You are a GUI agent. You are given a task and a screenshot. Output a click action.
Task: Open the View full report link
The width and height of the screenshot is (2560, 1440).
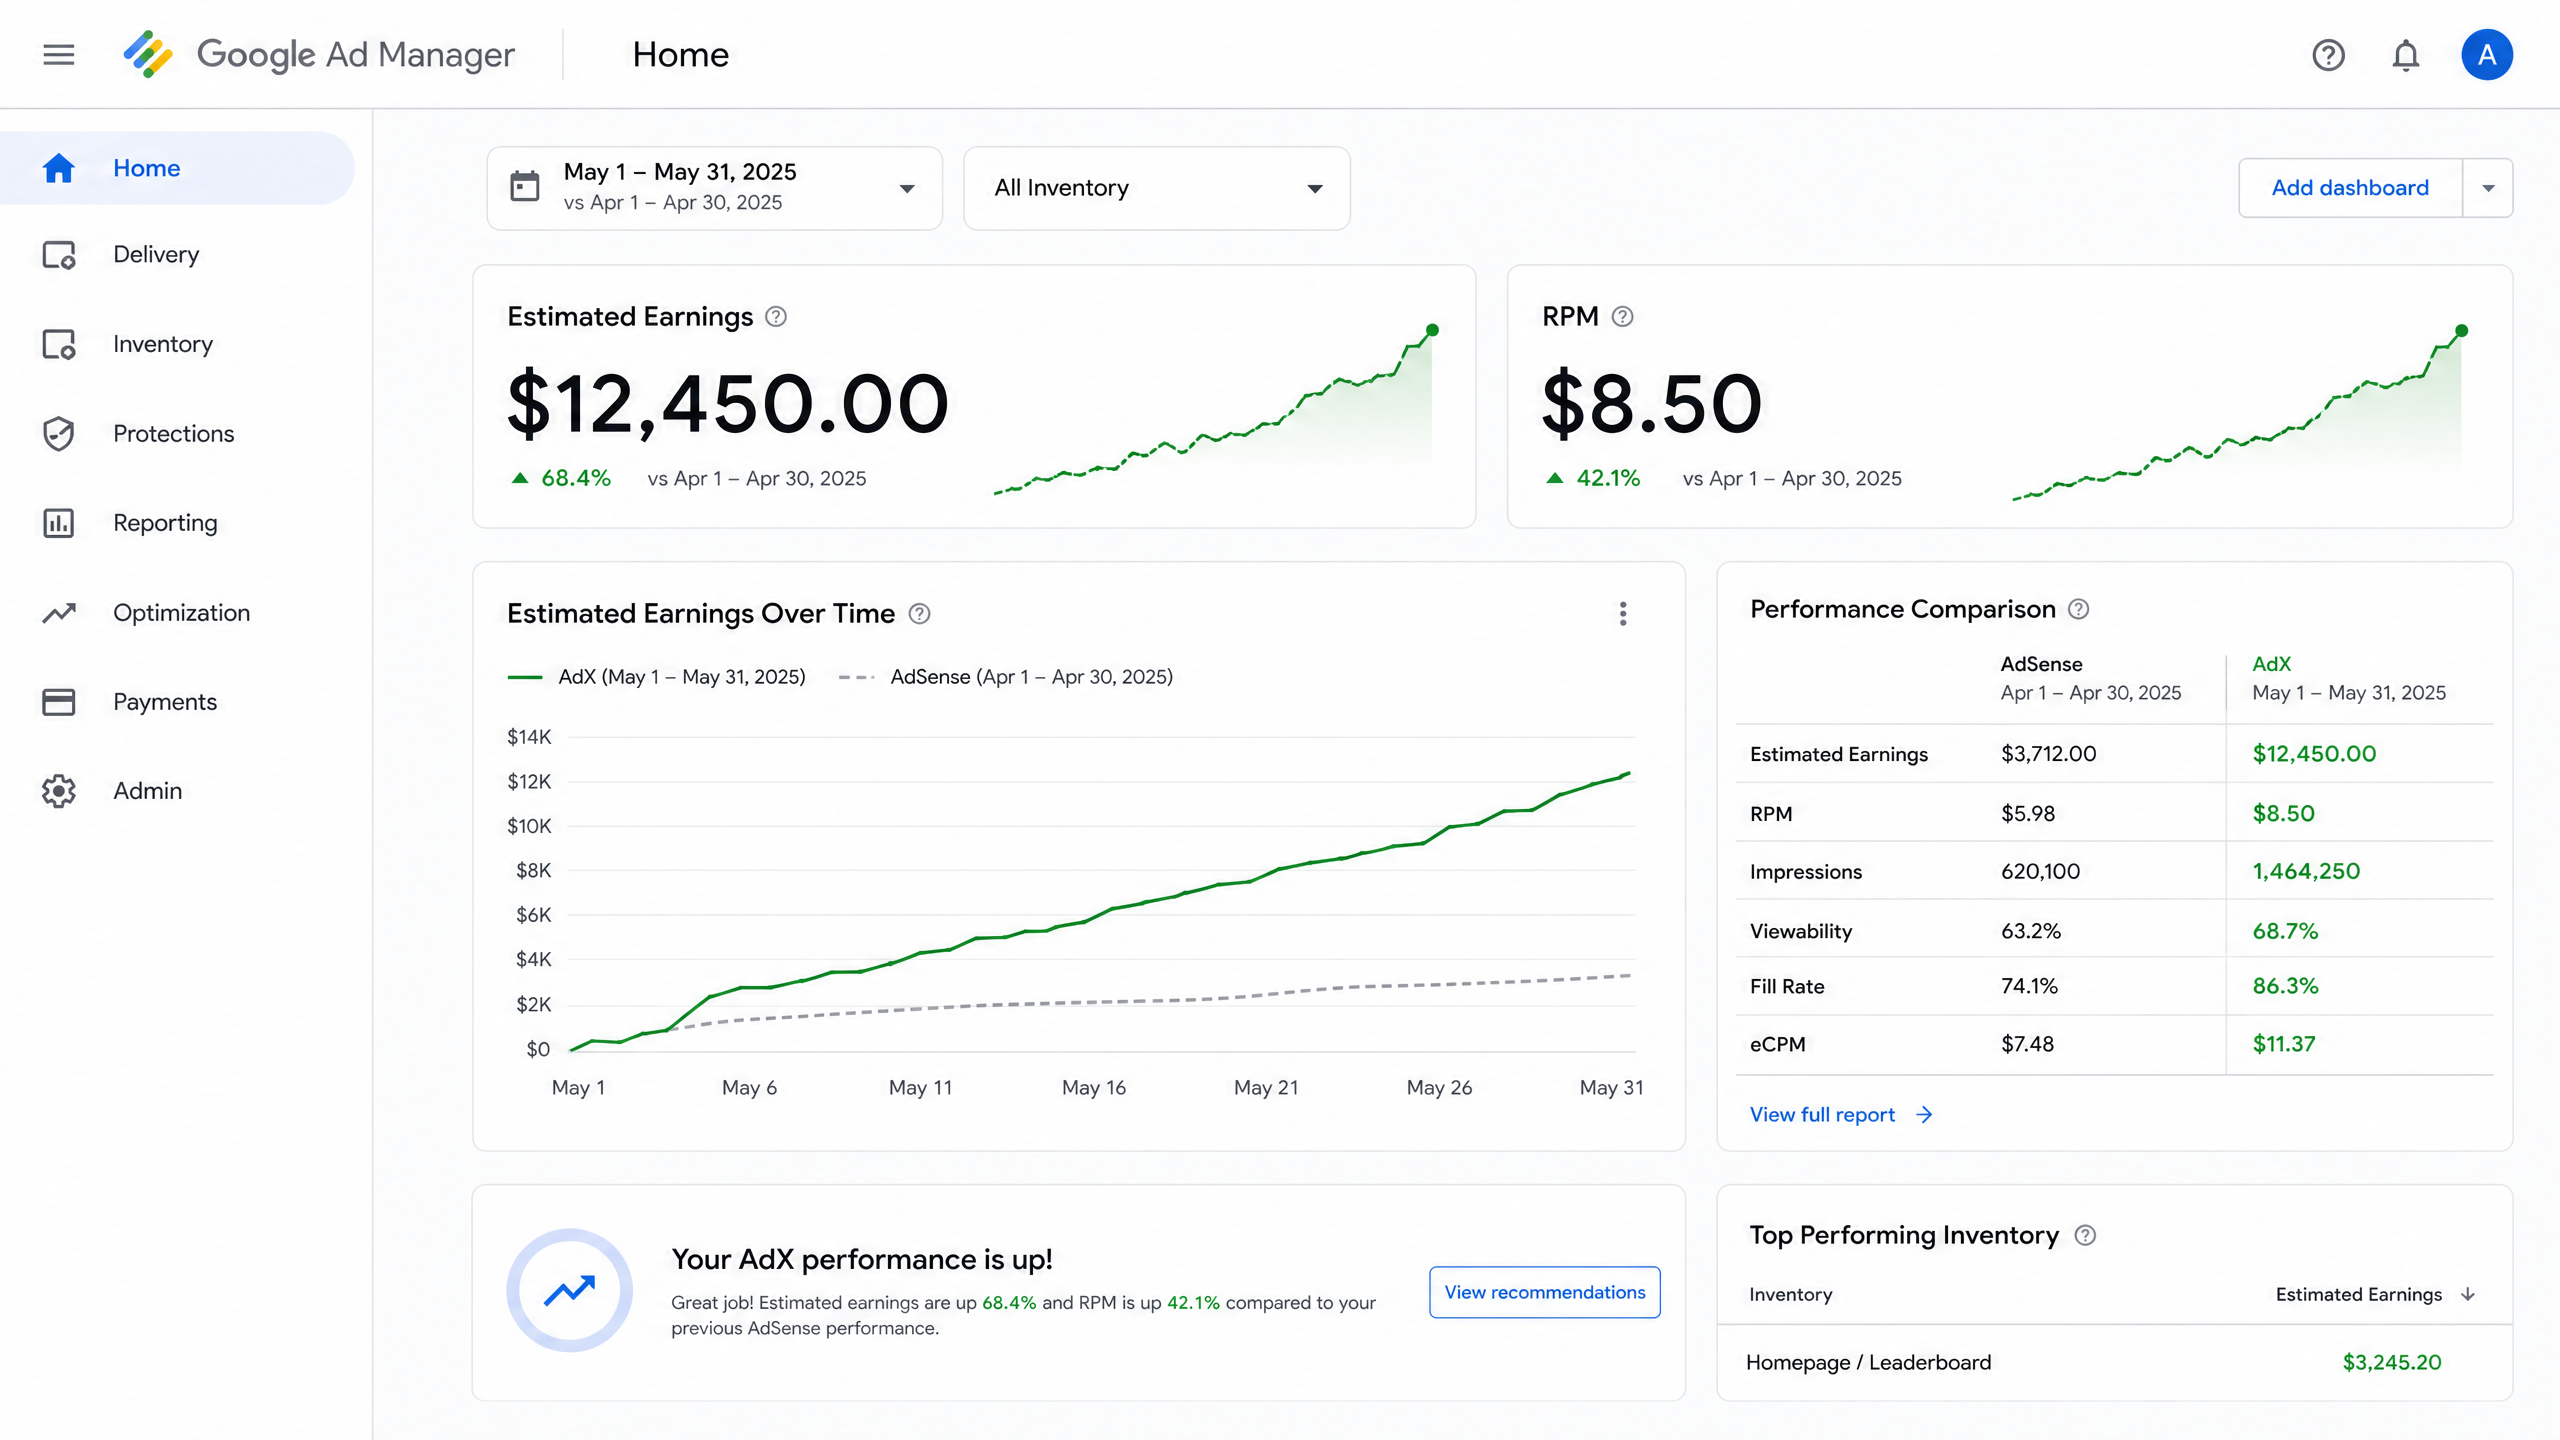pyautogui.click(x=1822, y=1115)
